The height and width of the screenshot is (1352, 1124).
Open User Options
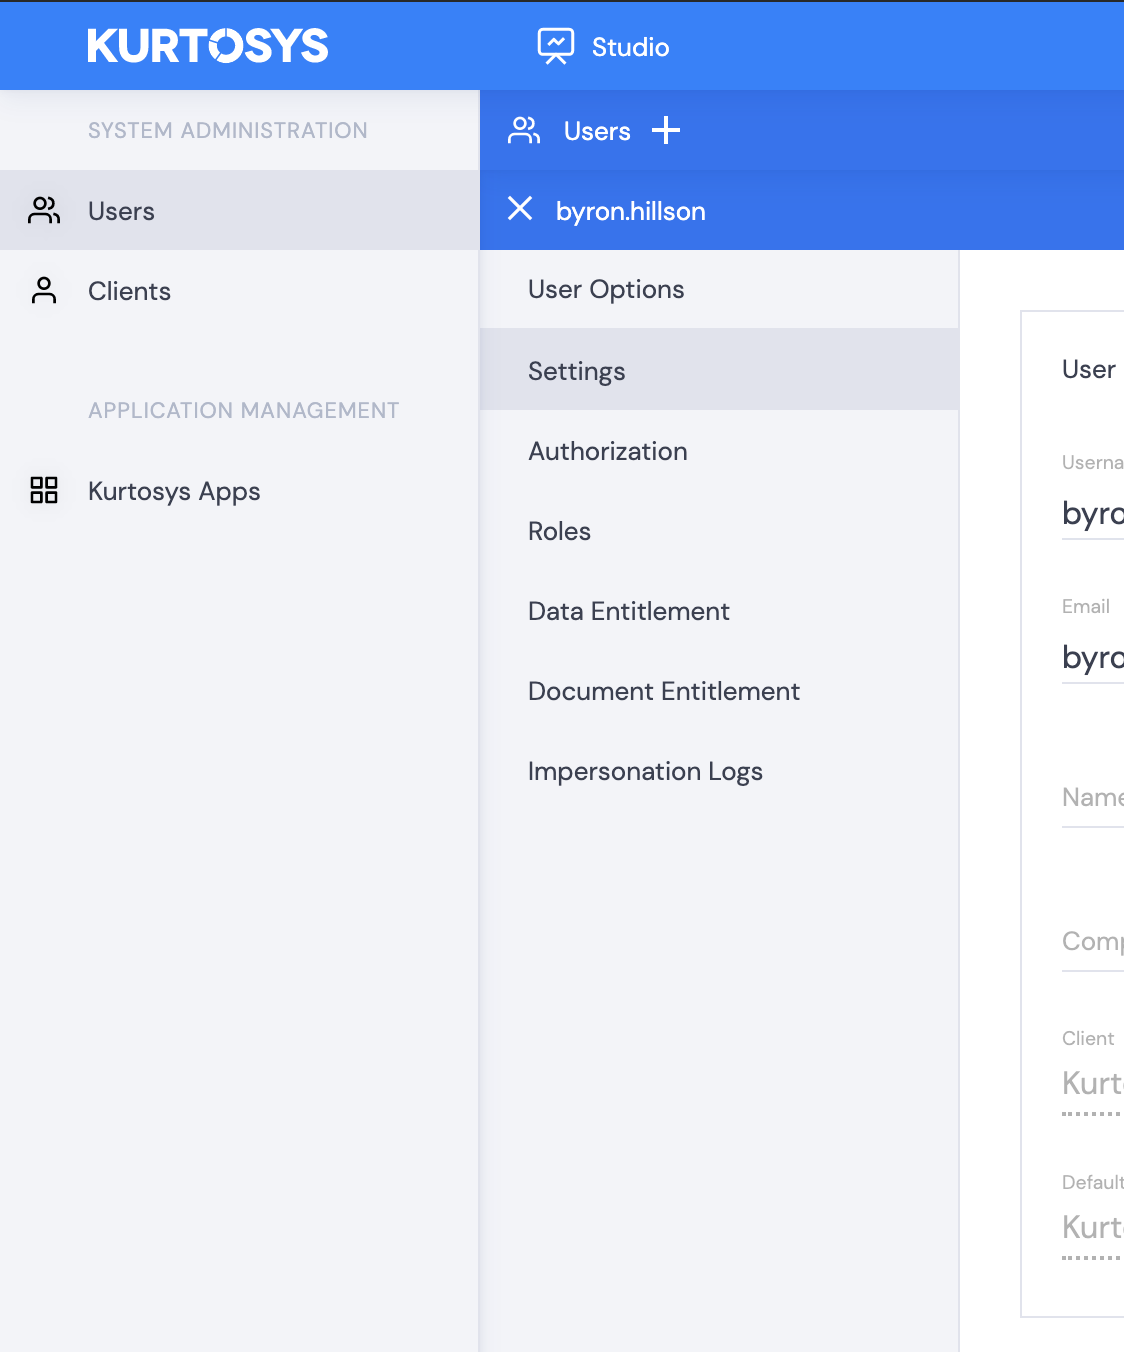pyautogui.click(x=605, y=289)
